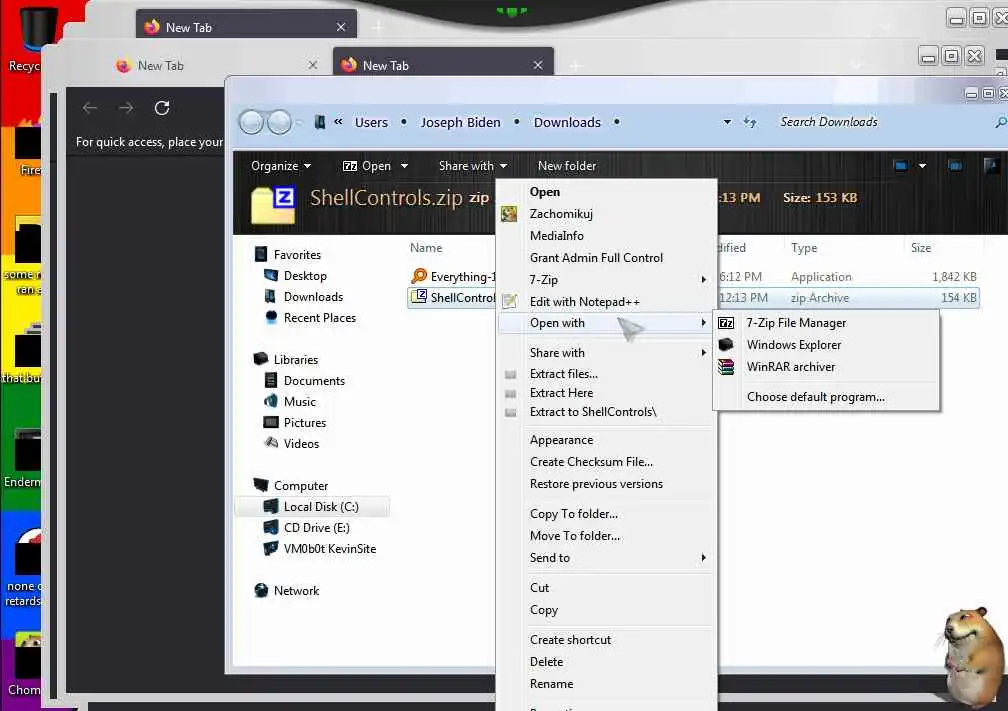
Task: Choose Edit with Notepad++
Action: click(584, 302)
